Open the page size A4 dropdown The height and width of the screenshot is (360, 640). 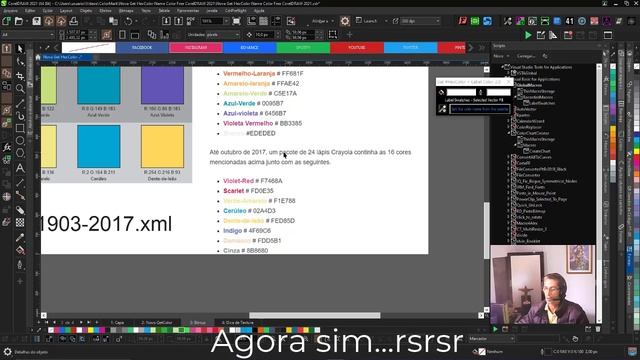pos(28,35)
